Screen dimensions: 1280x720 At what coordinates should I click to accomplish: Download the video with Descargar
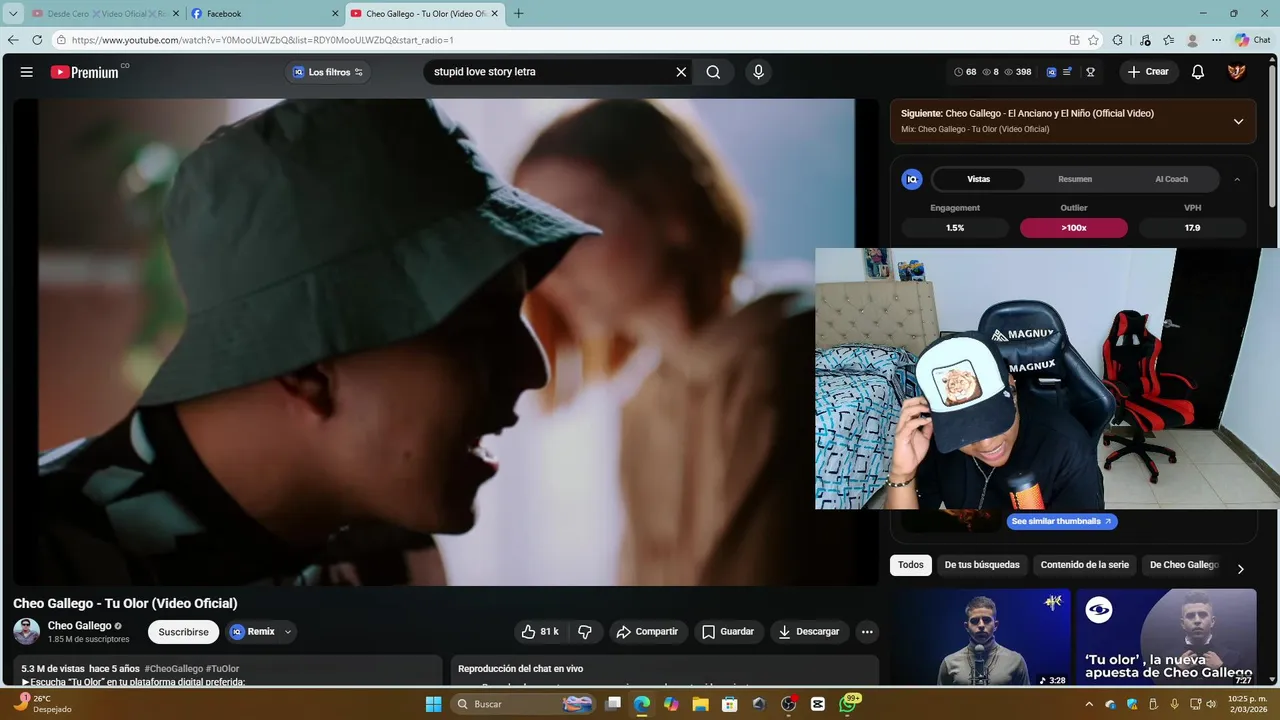click(809, 632)
